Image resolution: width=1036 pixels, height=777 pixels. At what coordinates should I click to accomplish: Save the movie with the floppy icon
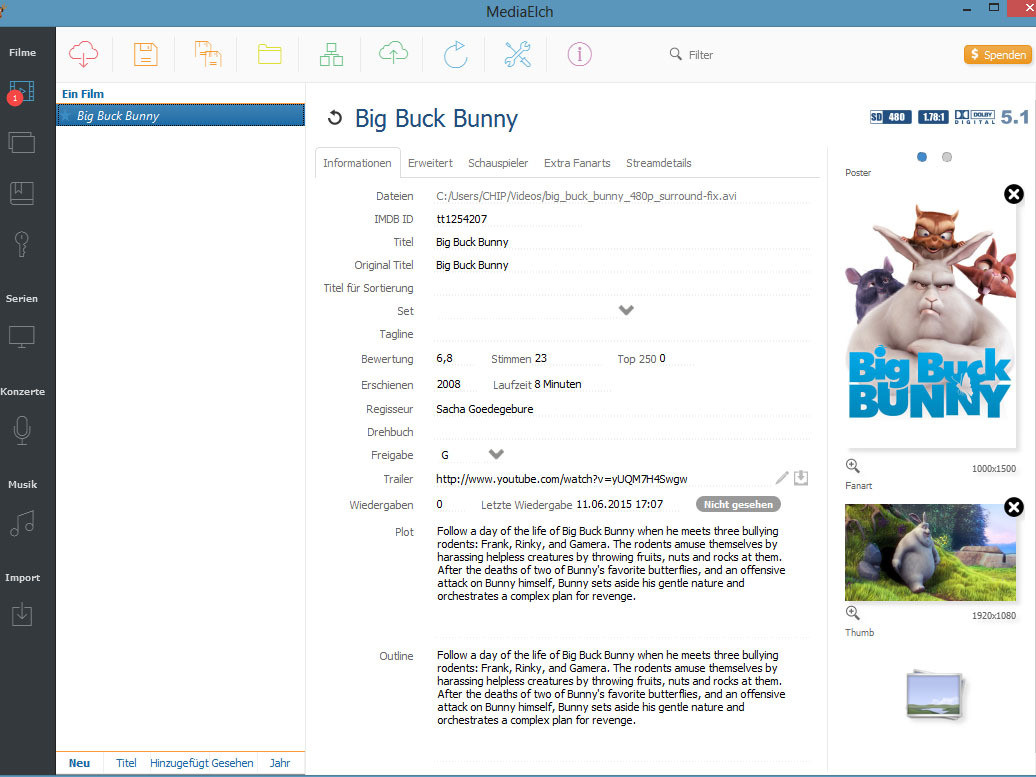pos(145,54)
